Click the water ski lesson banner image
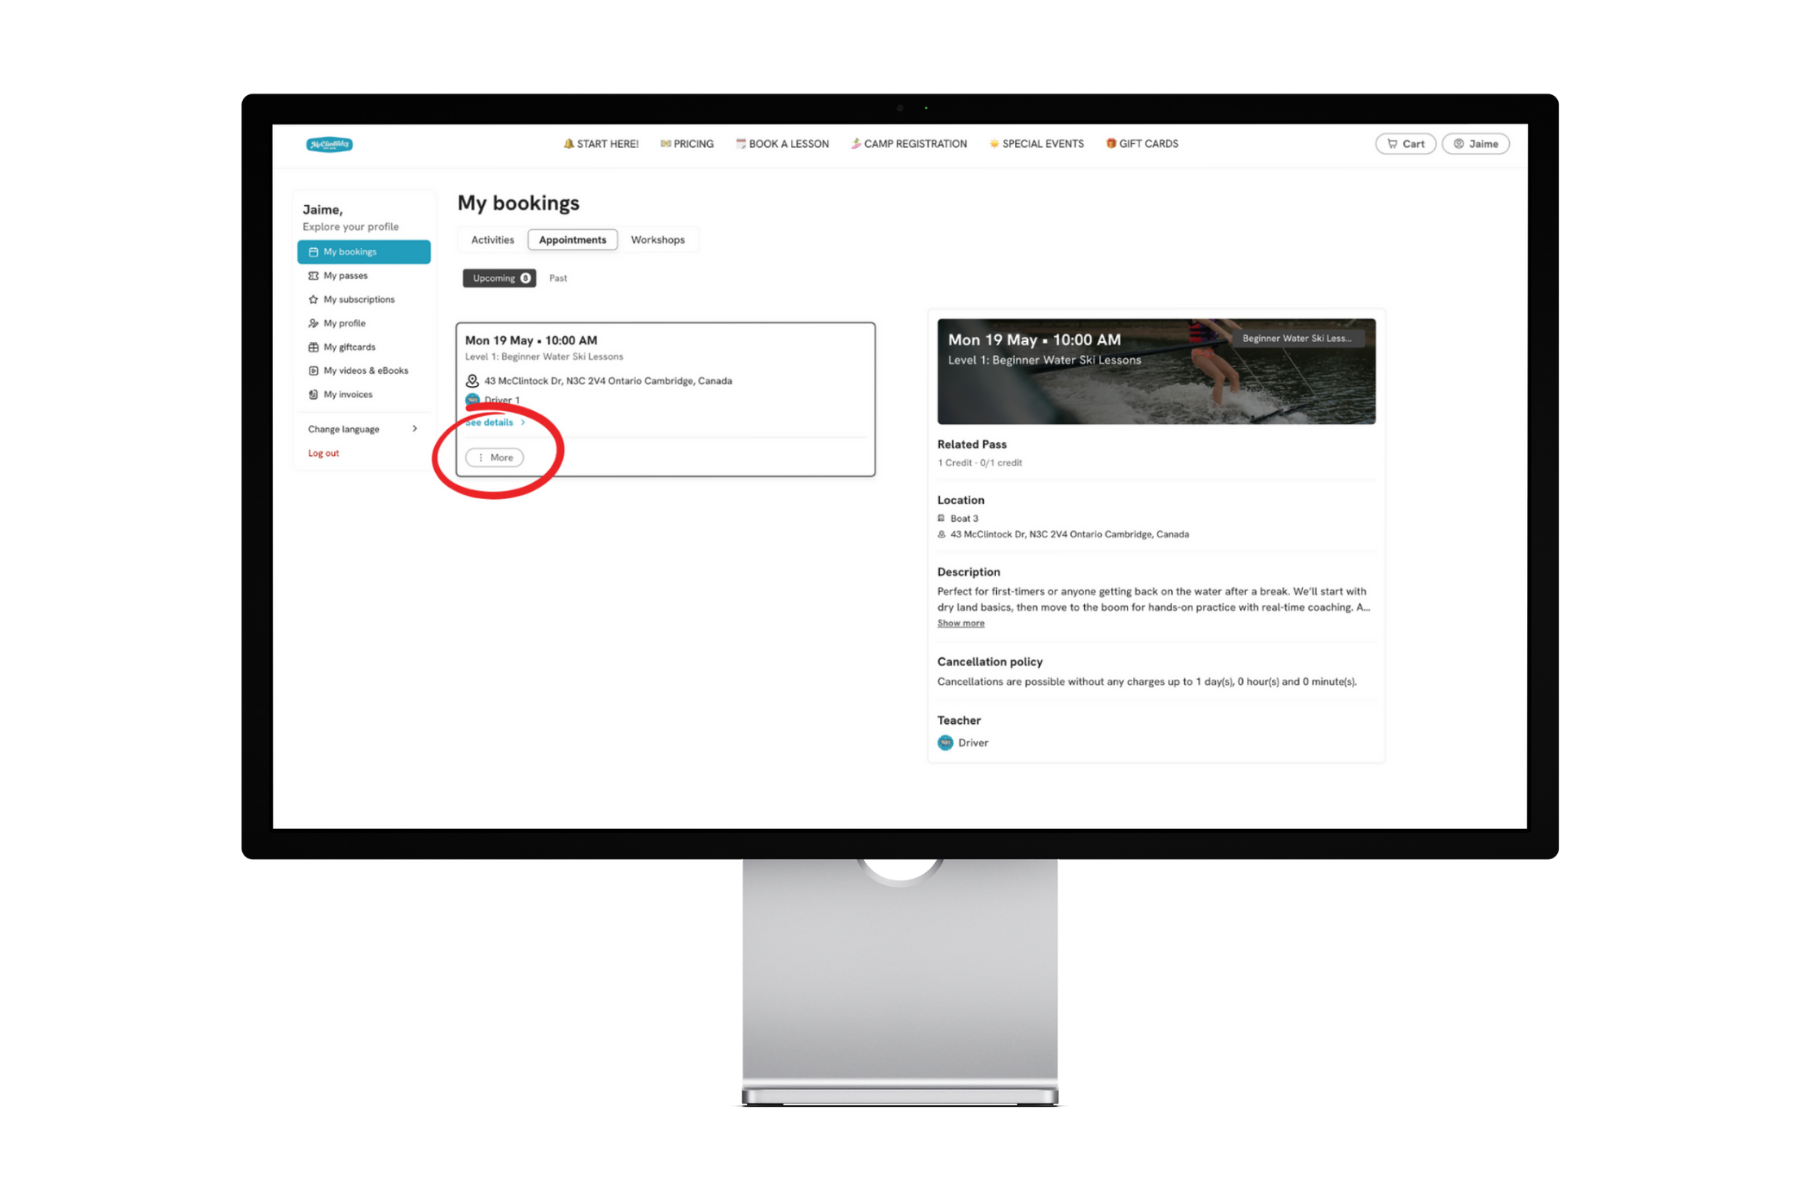The image size is (1800, 1200). (1156, 371)
